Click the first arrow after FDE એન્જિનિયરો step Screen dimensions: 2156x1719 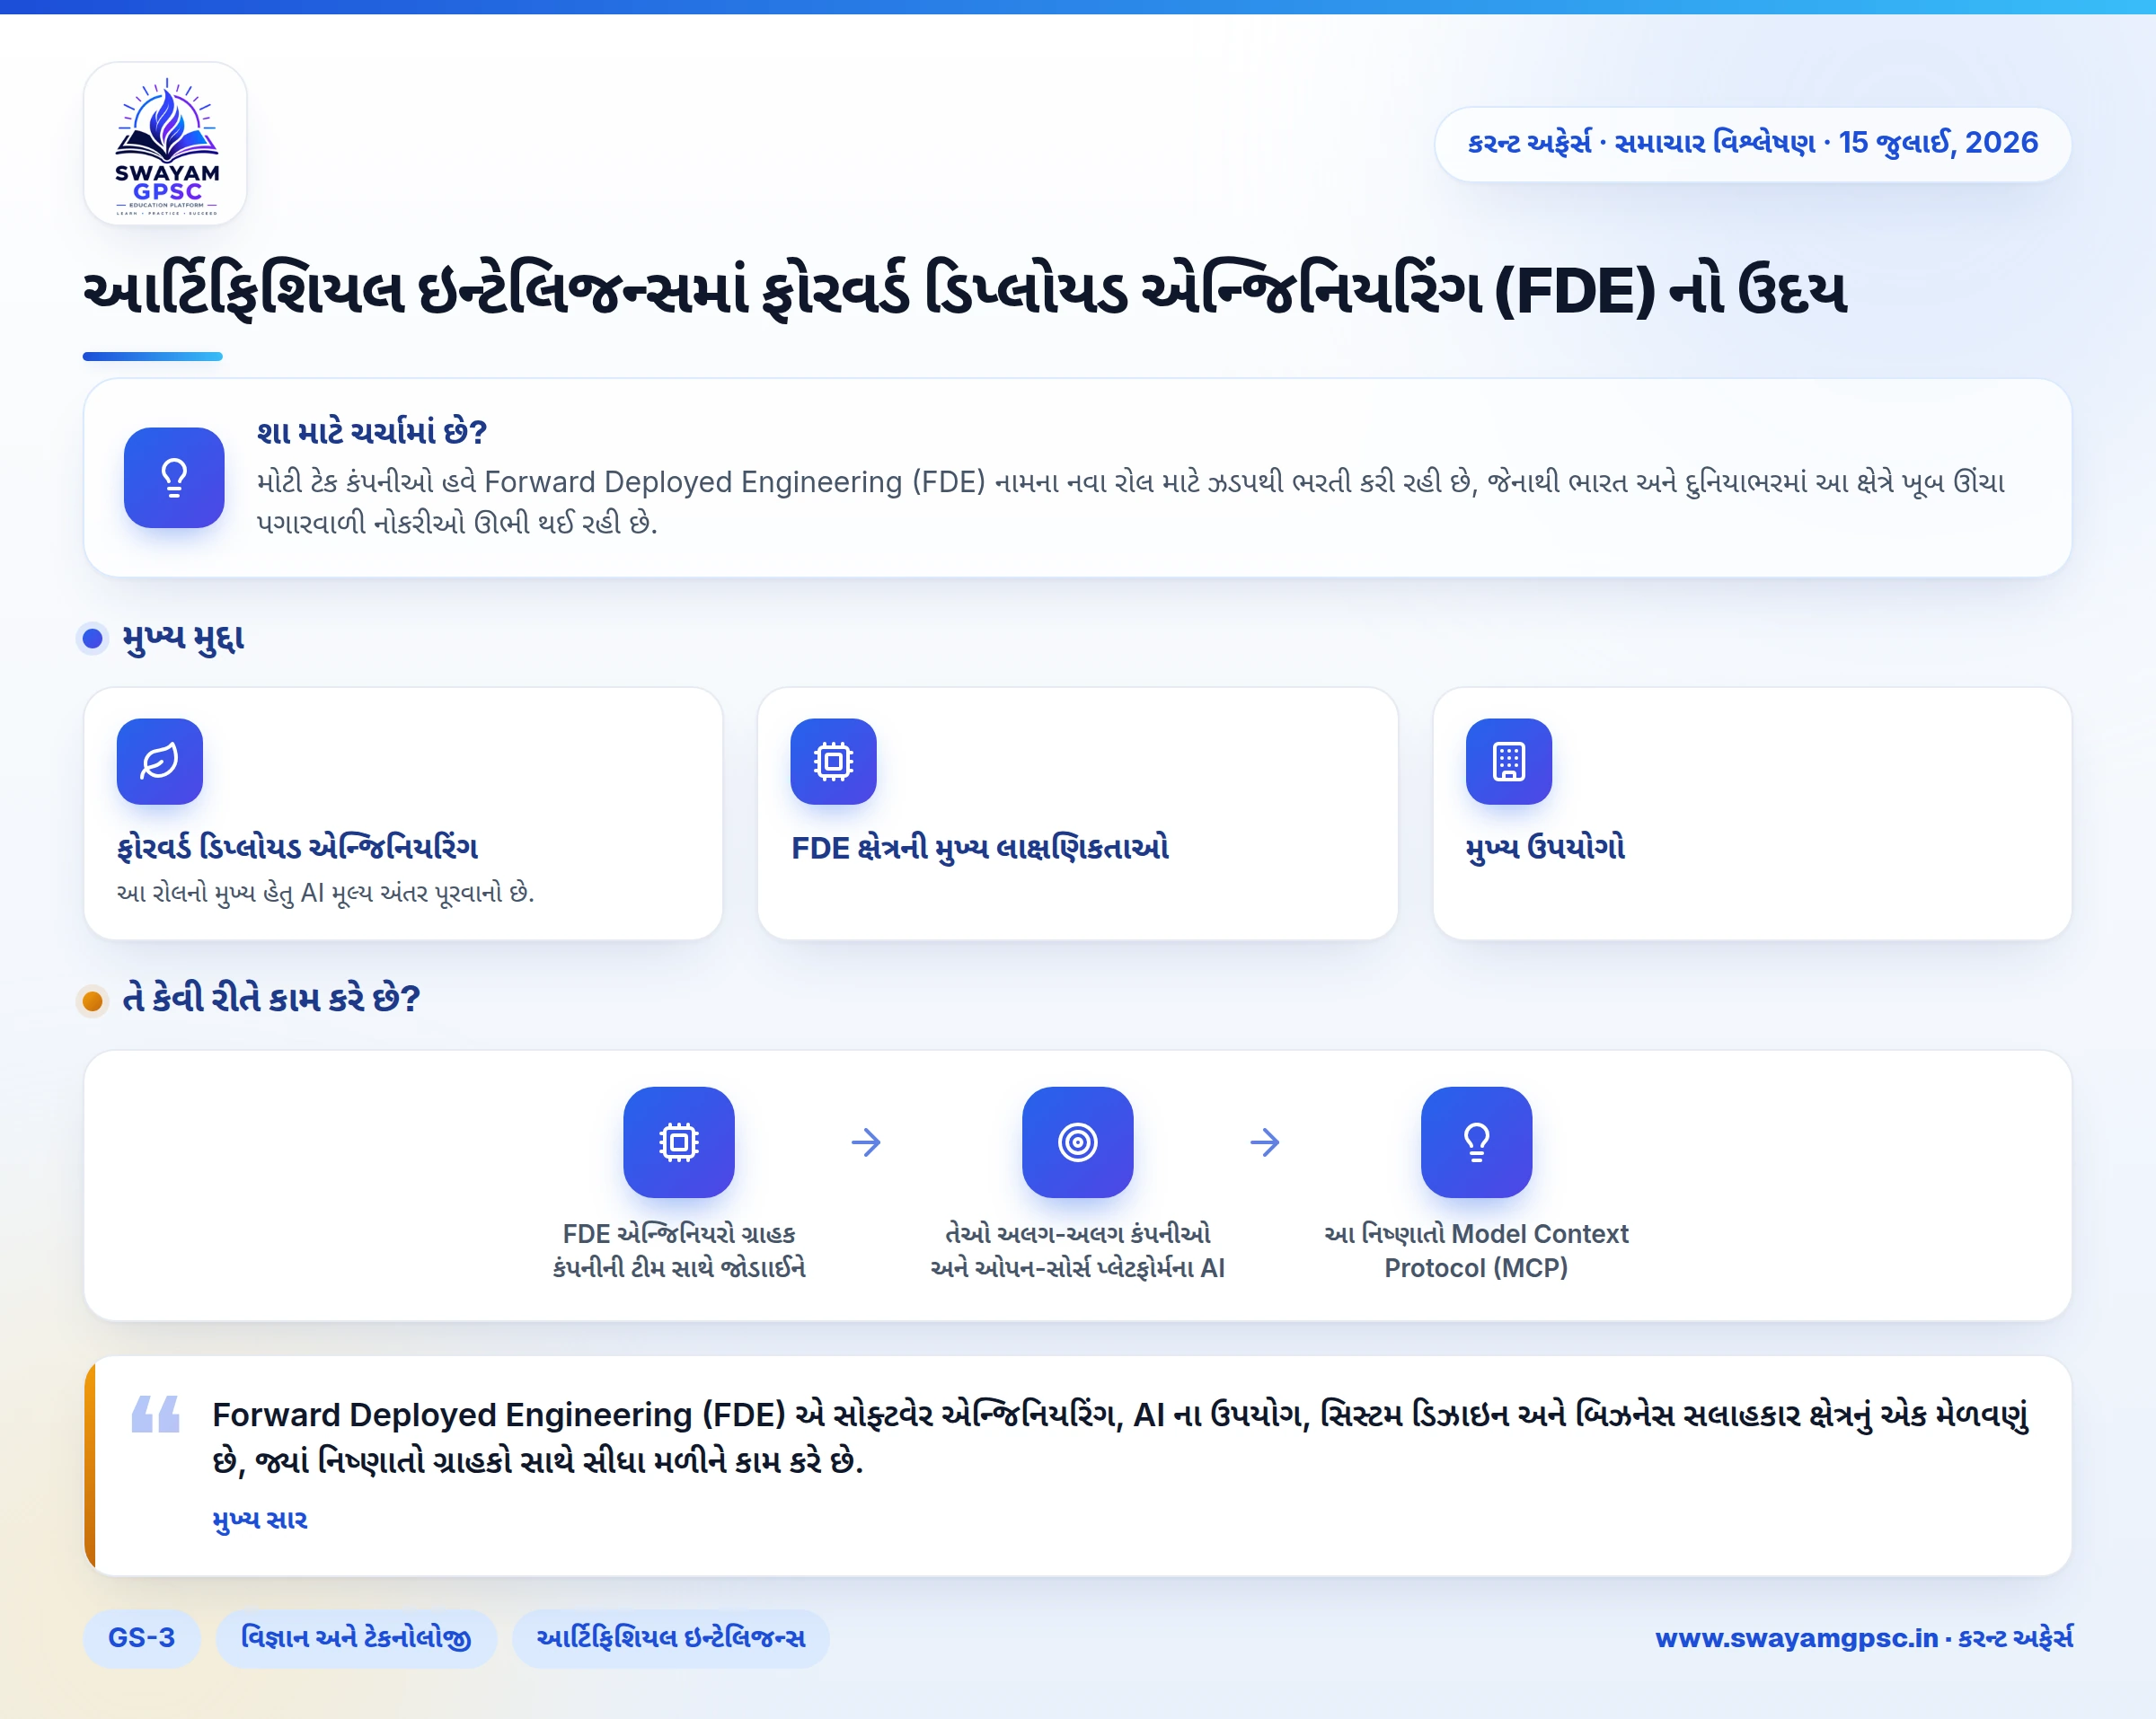pos(866,1142)
